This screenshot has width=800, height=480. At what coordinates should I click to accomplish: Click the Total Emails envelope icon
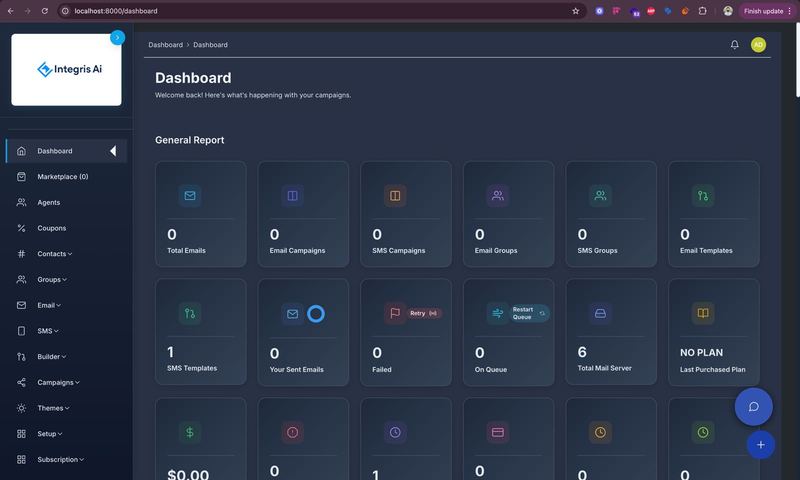pos(190,196)
